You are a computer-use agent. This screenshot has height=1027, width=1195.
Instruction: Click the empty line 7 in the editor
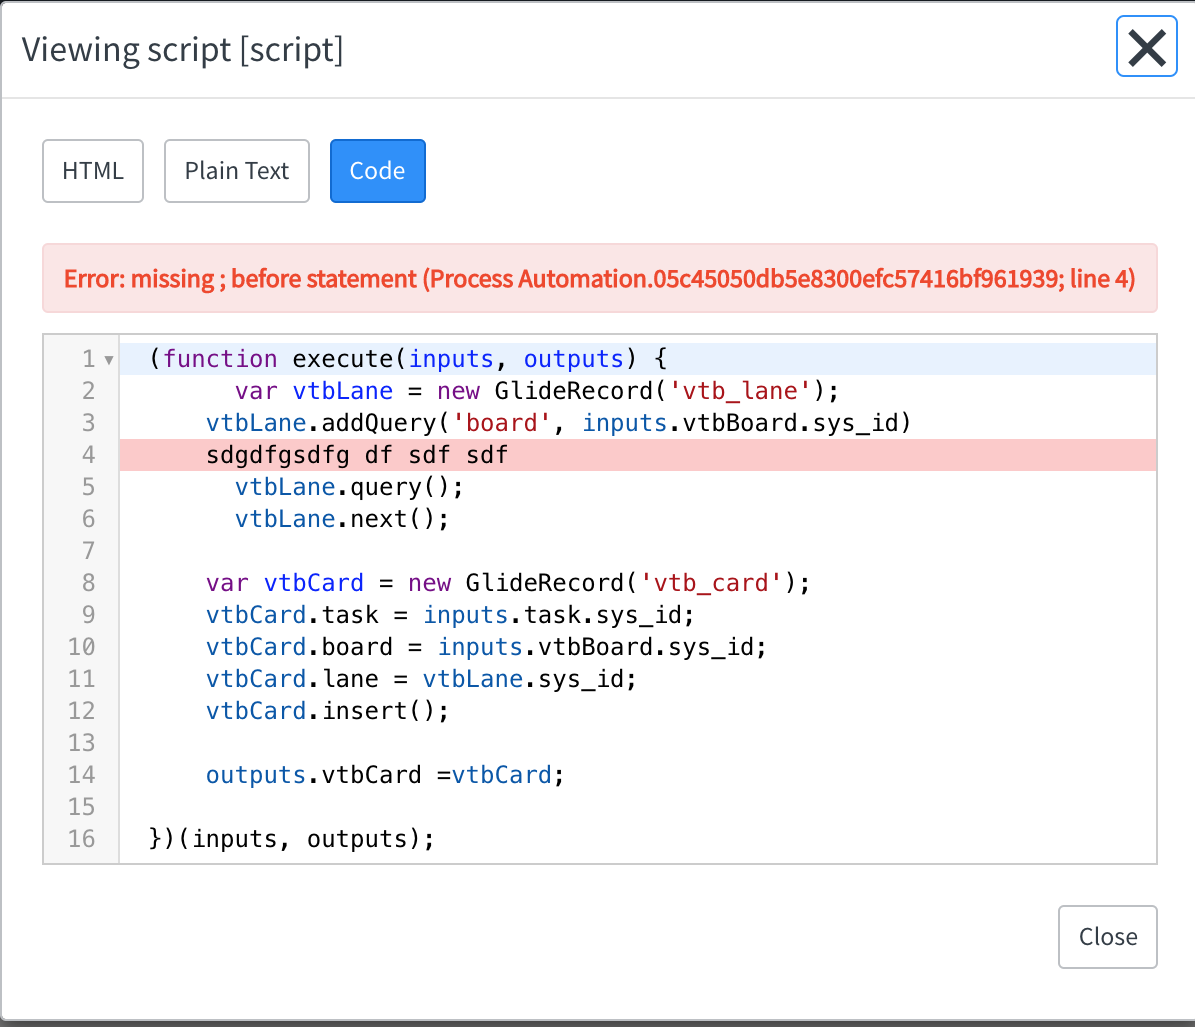638,551
